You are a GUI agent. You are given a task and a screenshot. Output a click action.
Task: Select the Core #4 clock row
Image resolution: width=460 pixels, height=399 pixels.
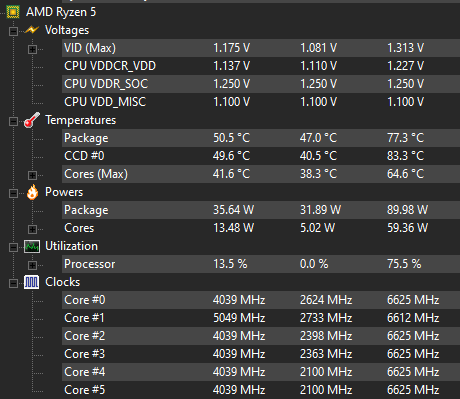click(x=261, y=372)
